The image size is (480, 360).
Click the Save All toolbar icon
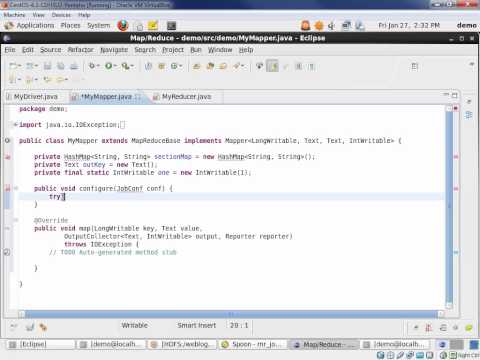coord(61,66)
